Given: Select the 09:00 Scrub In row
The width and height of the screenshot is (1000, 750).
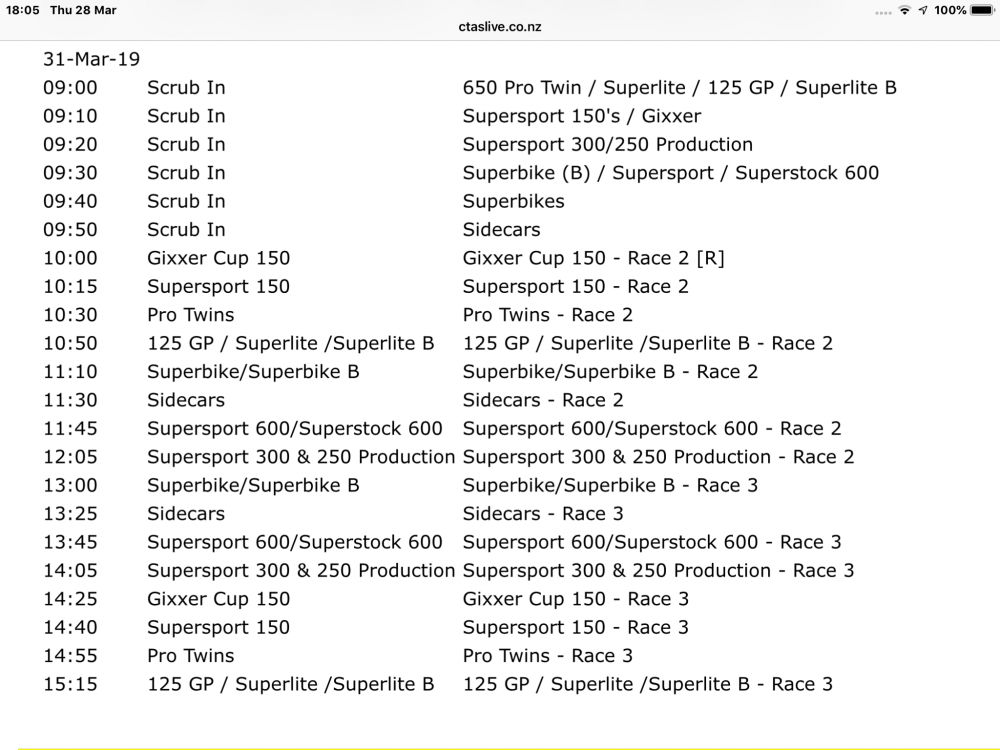Looking at the screenshot, I should tap(469, 87).
